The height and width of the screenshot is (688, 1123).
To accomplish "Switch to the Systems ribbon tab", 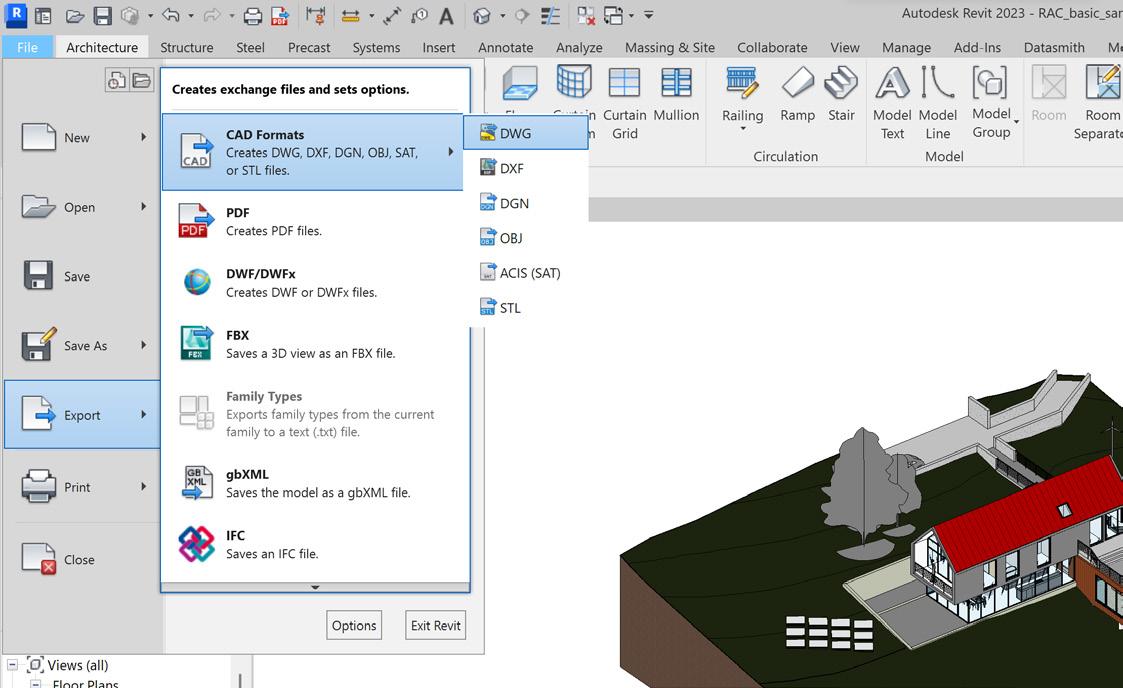I will coord(377,47).
